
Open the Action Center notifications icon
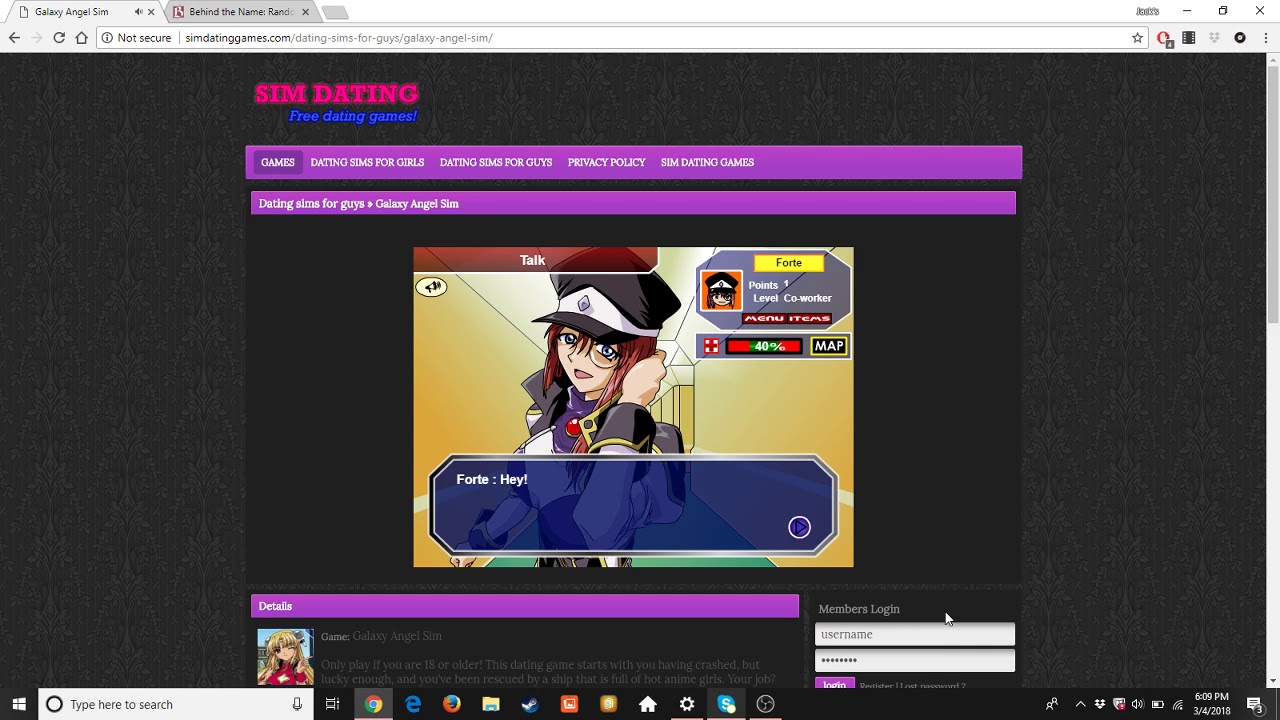1255,704
